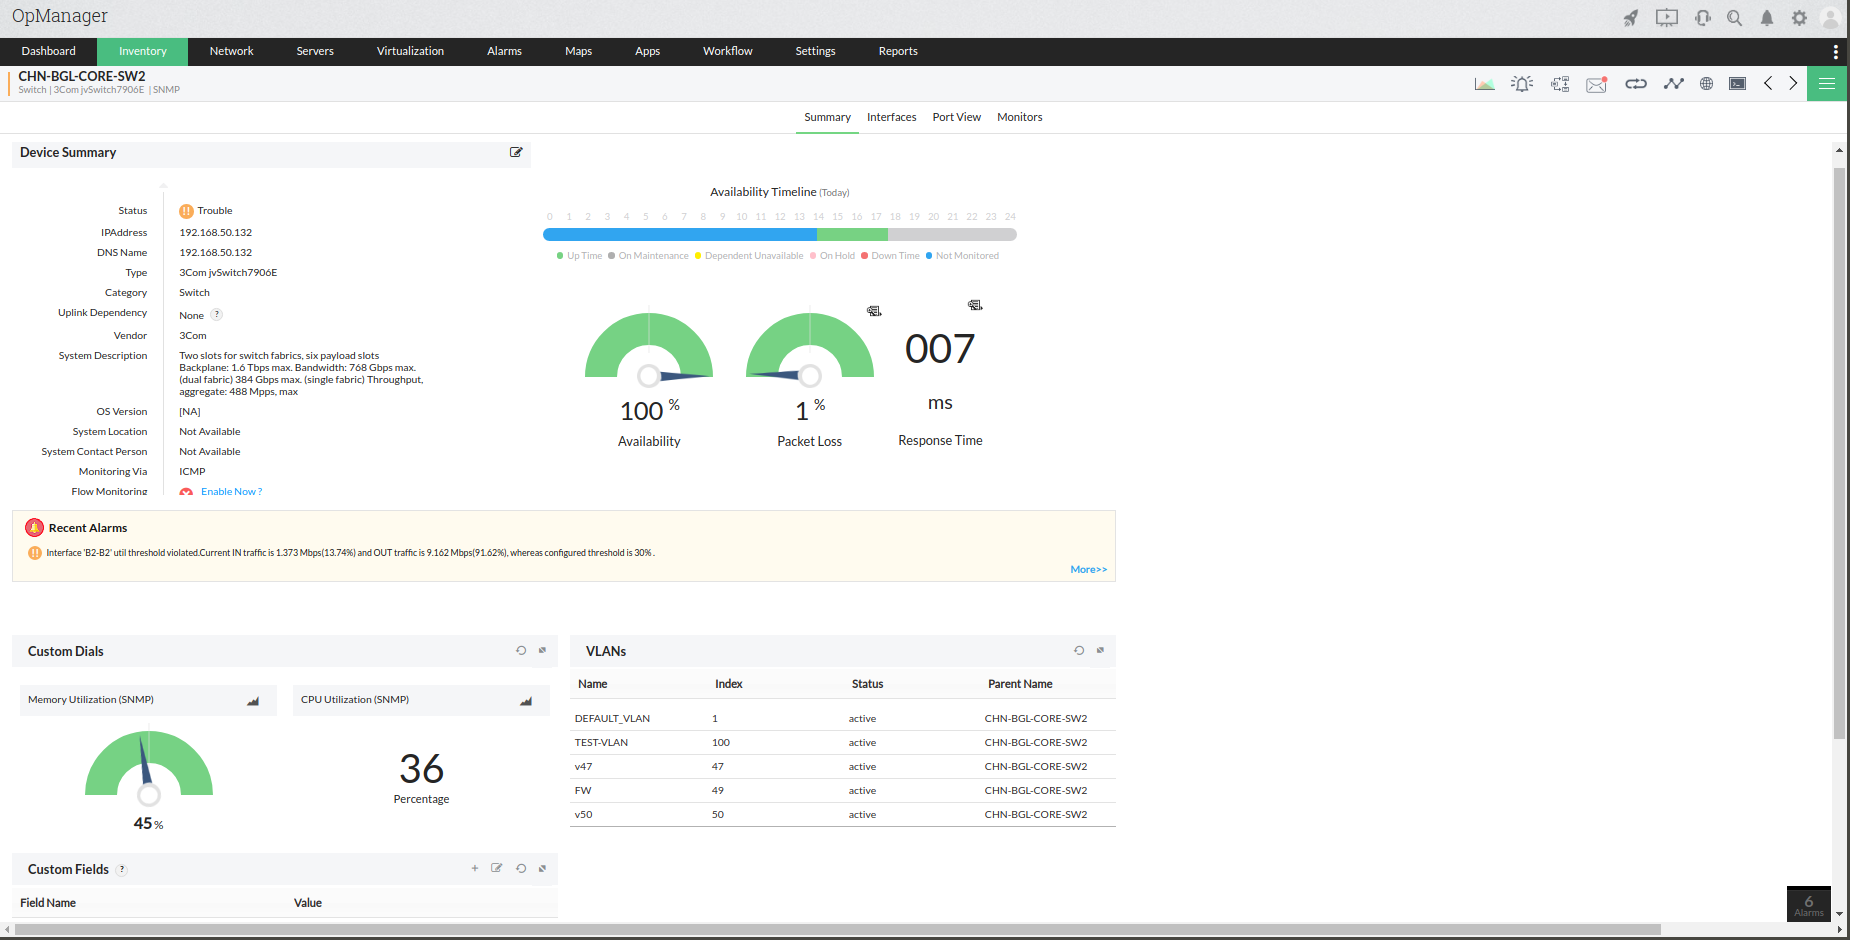Expand the VLANs widget

pos(1100,650)
